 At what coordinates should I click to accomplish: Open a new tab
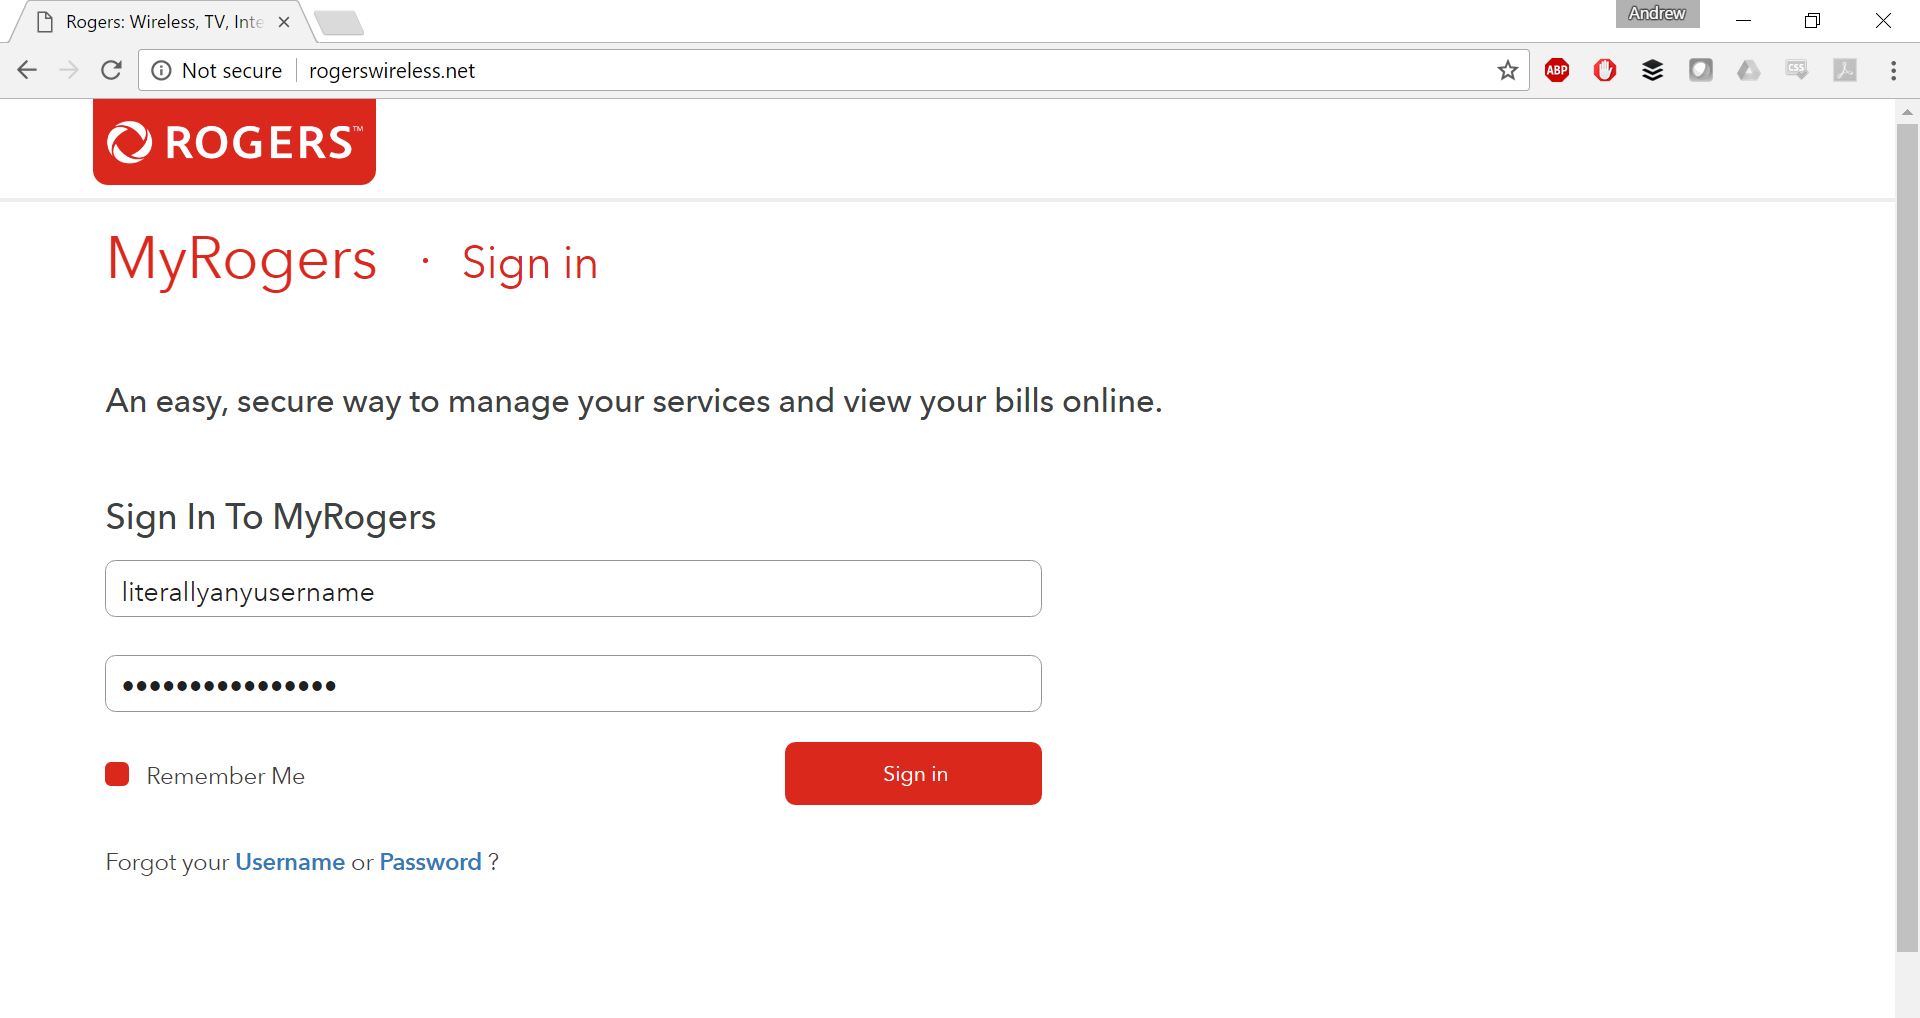click(x=339, y=22)
